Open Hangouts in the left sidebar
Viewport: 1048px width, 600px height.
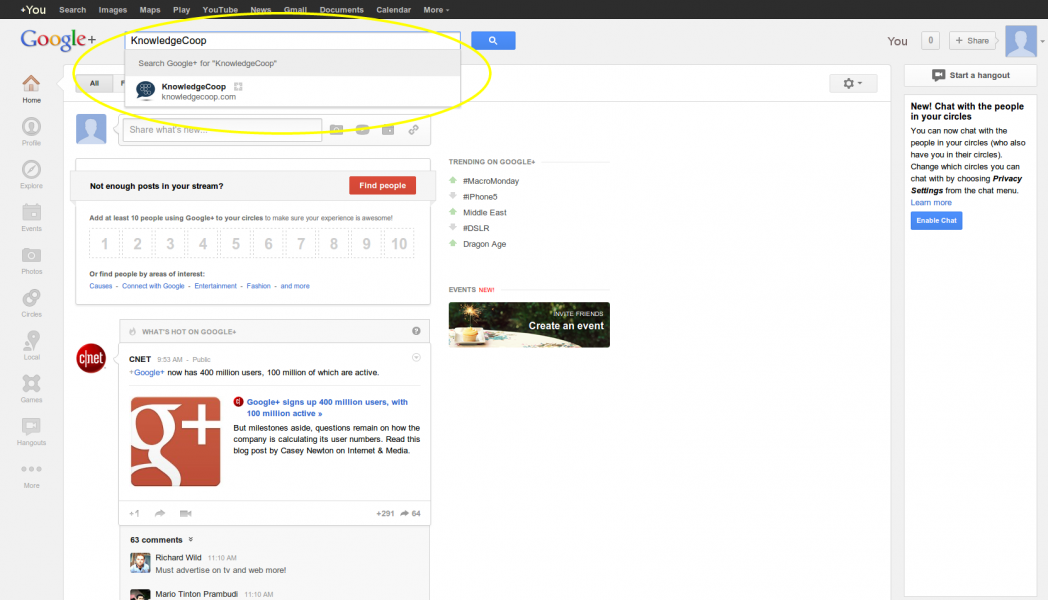pos(31,428)
